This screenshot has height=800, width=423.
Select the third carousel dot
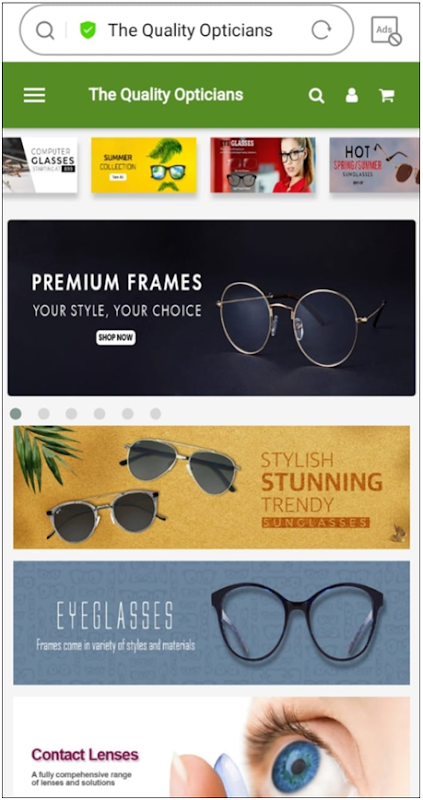[71, 413]
